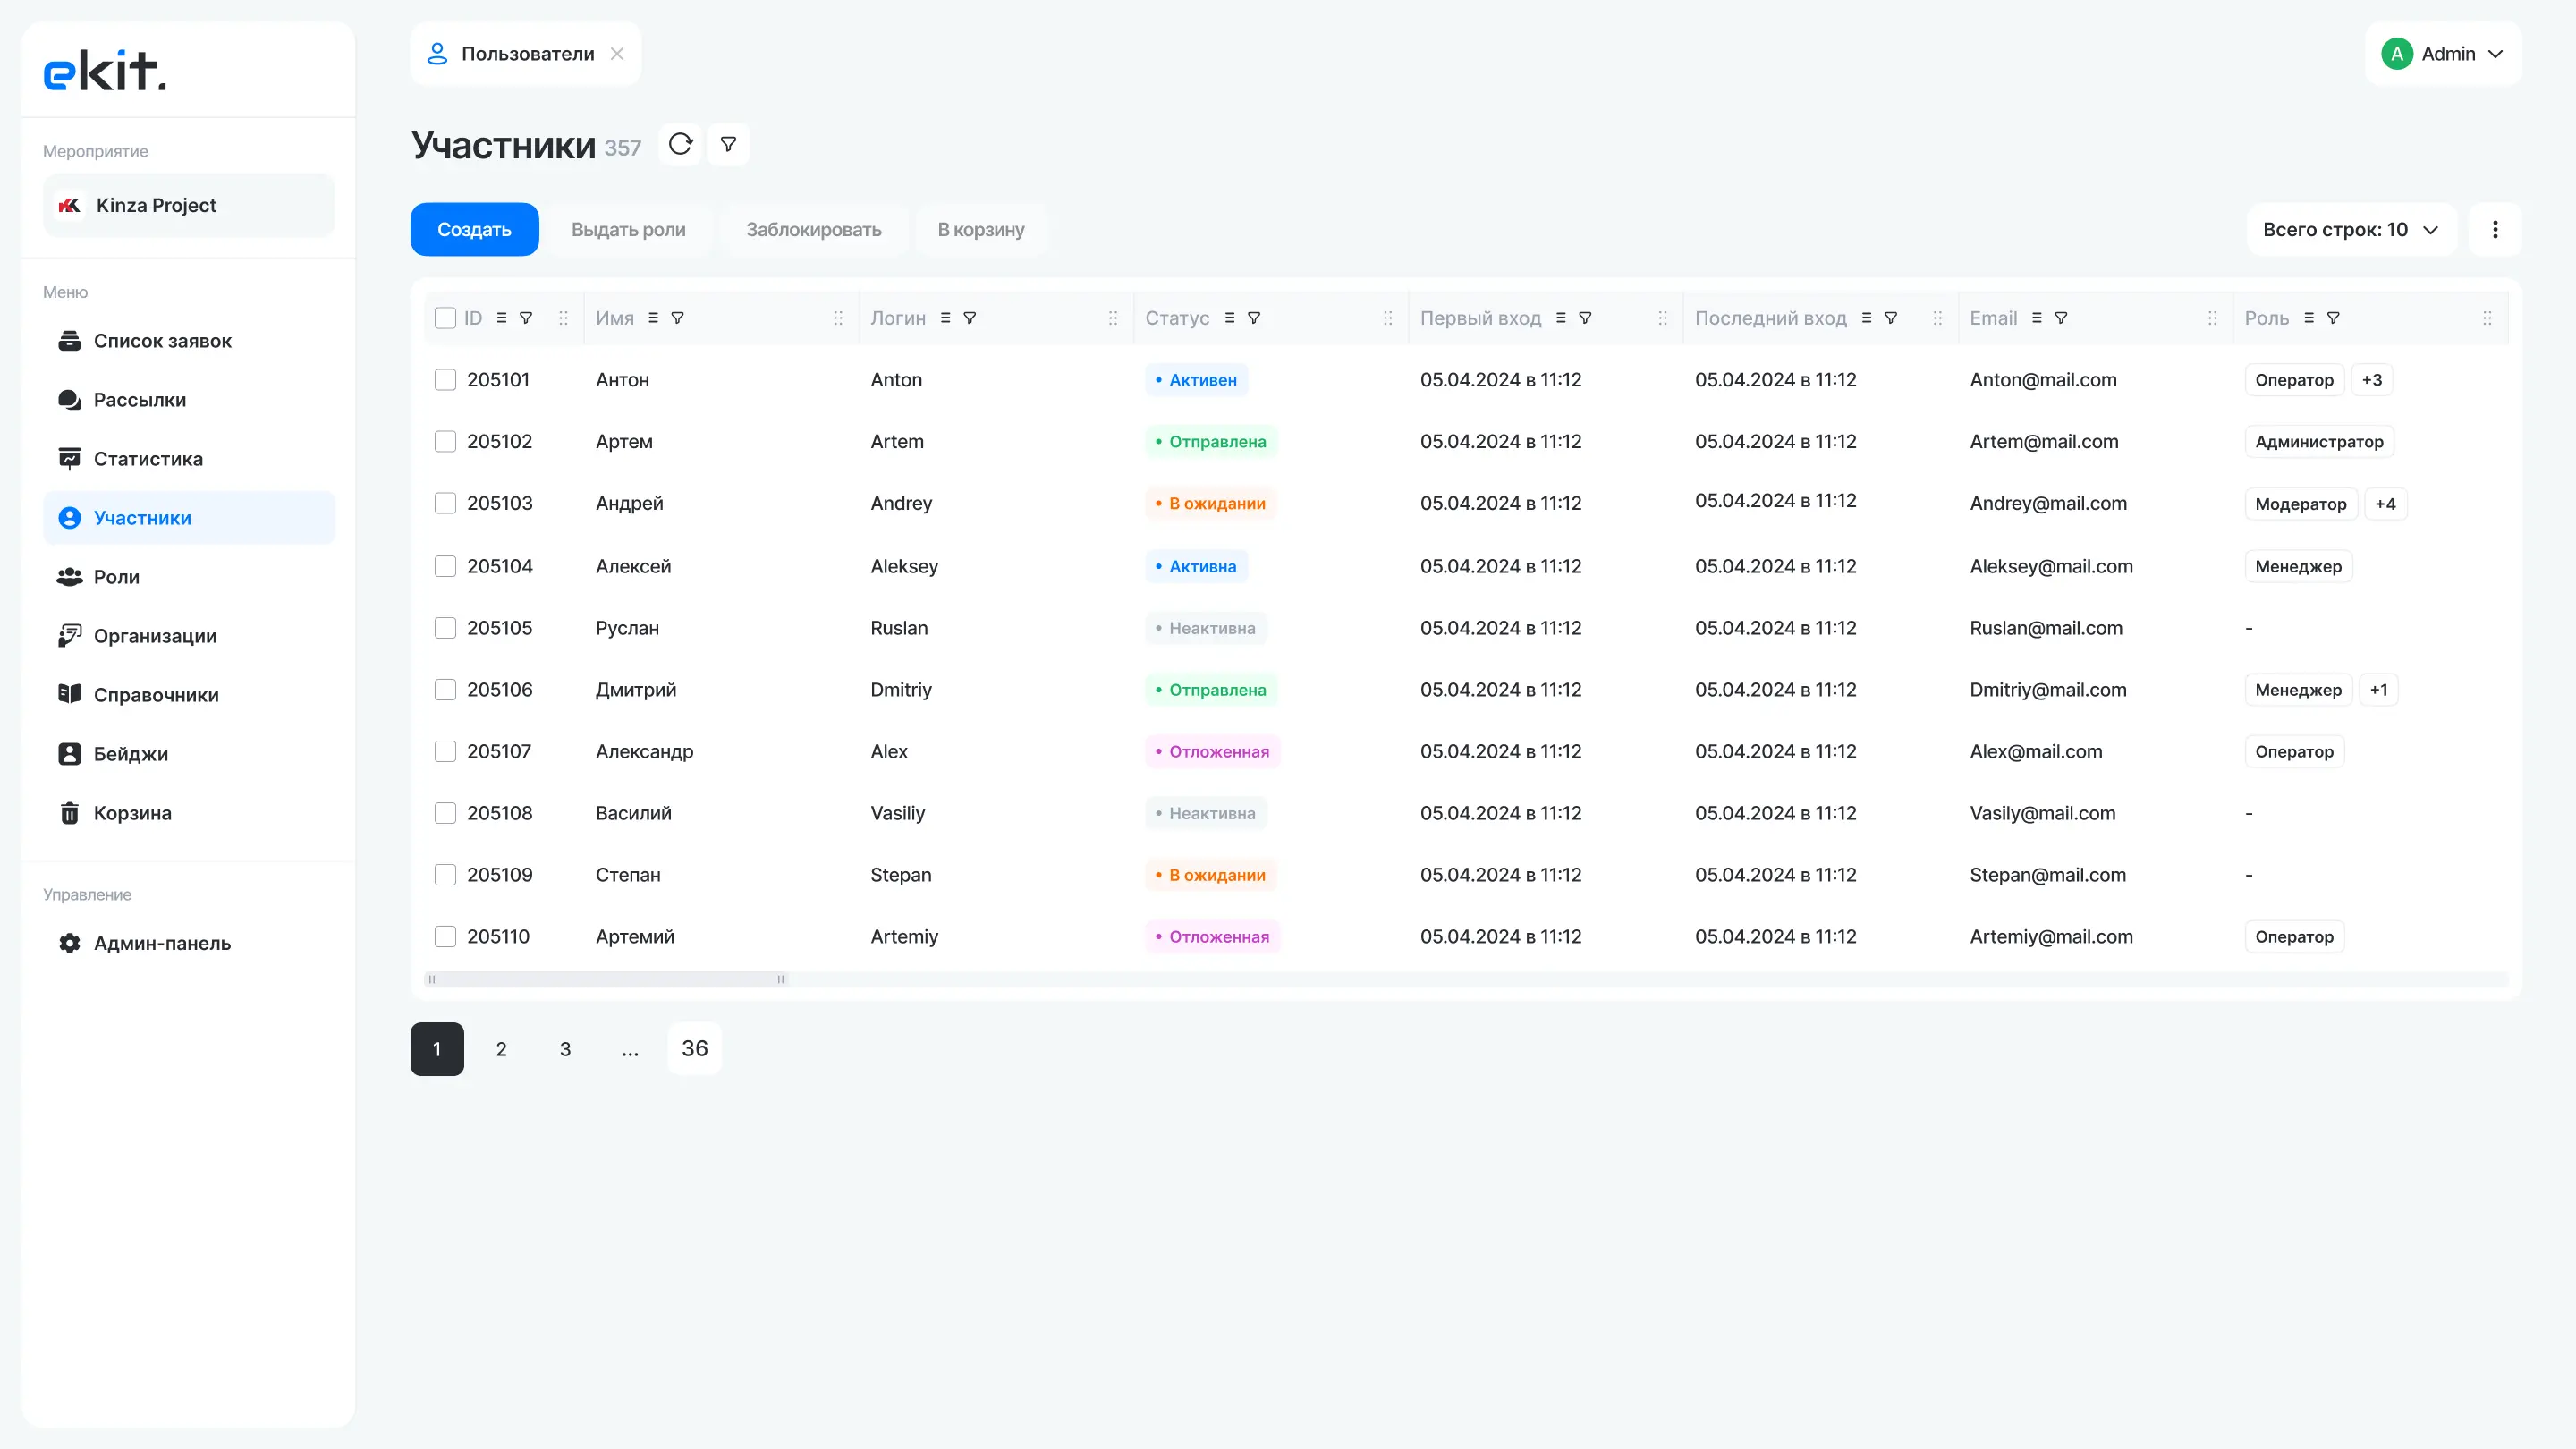2576x1449 pixels.
Task: Click the sort icon in the Имя column
Action: click(x=653, y=318)
